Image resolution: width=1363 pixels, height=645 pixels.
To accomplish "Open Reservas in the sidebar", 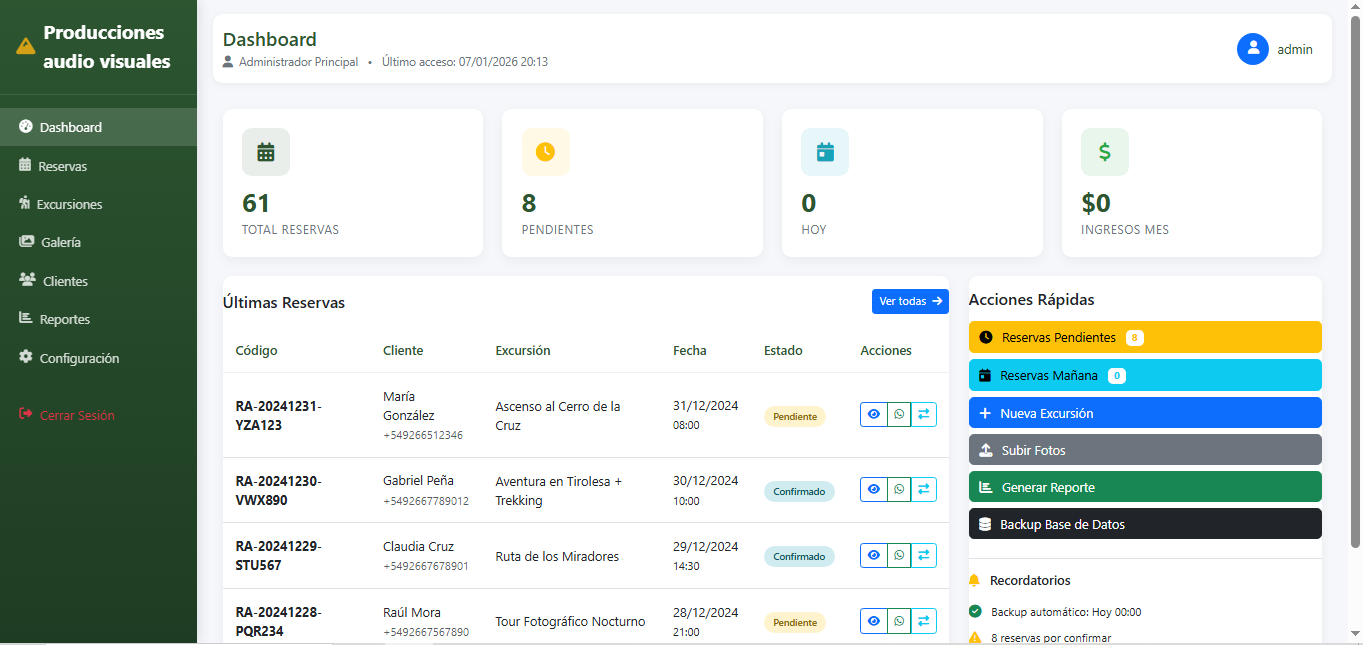I will (x=62, y=166).
